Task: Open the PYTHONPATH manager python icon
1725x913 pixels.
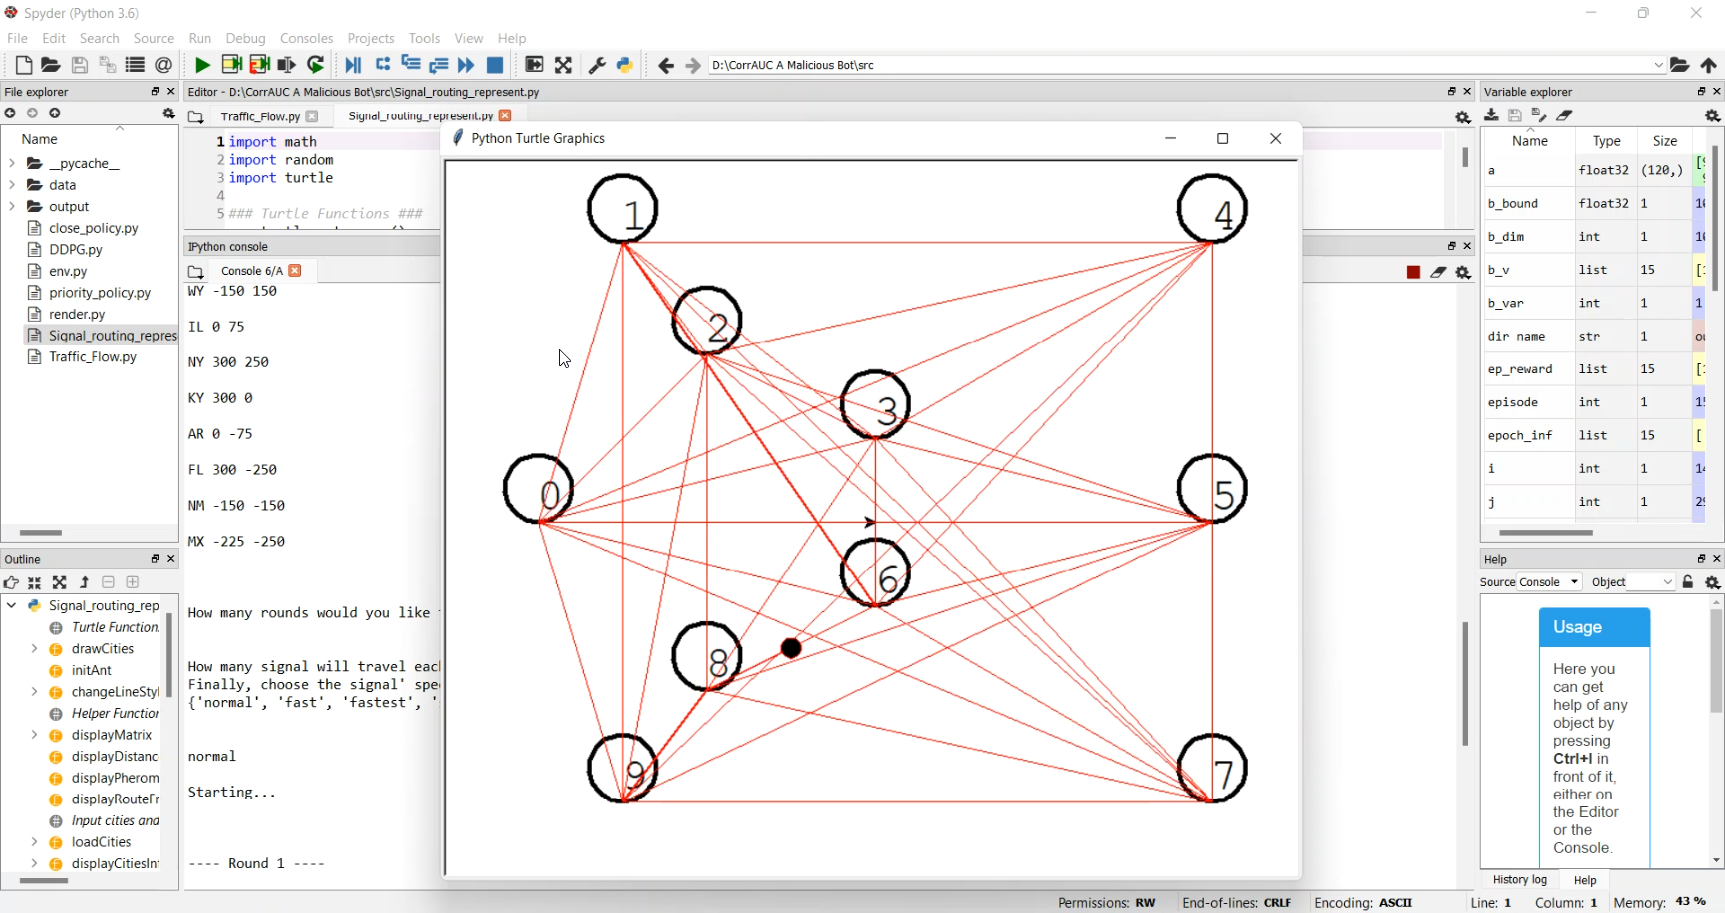Action: click(625, 65)
